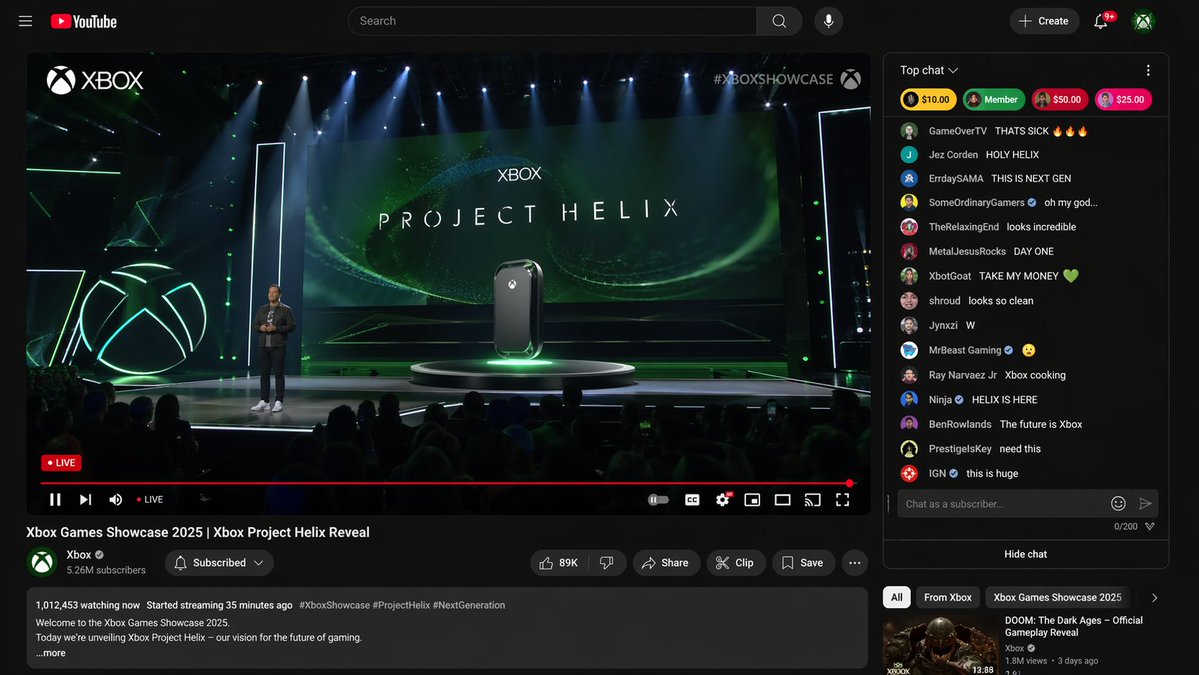
Task: Hide chat panel
Action: [x=1025, y=554]
